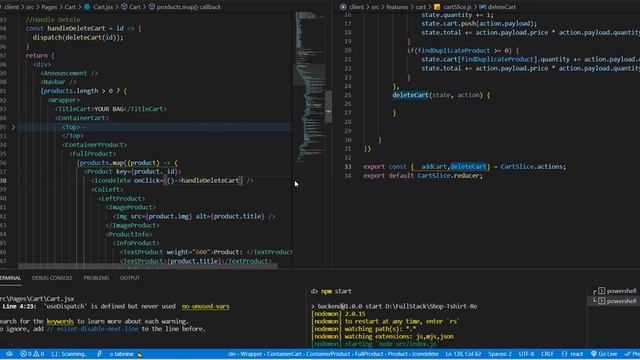Click the no-unused-vars link in terminal
The width and height of the screenshot is (640, 360).
(x=206, y=307)
